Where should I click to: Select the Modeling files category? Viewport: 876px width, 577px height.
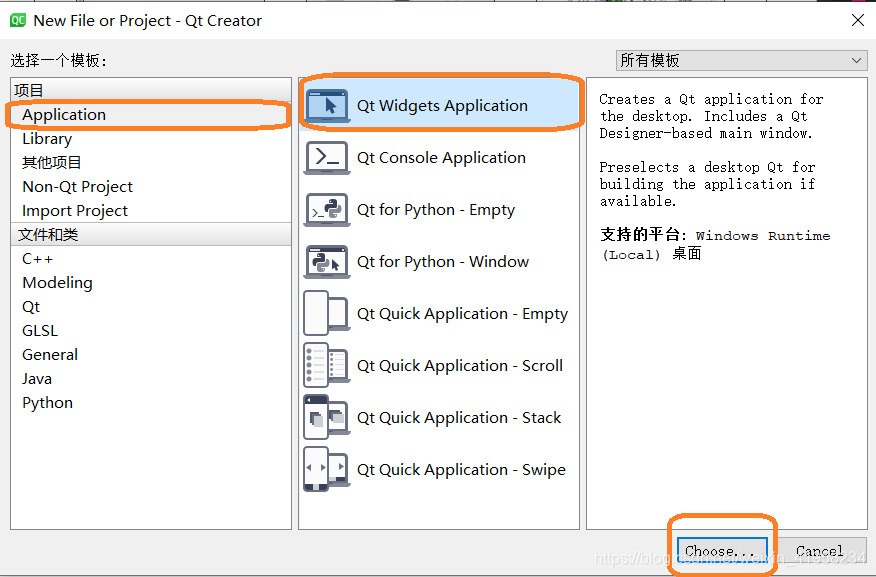click(x=151, y=283)
